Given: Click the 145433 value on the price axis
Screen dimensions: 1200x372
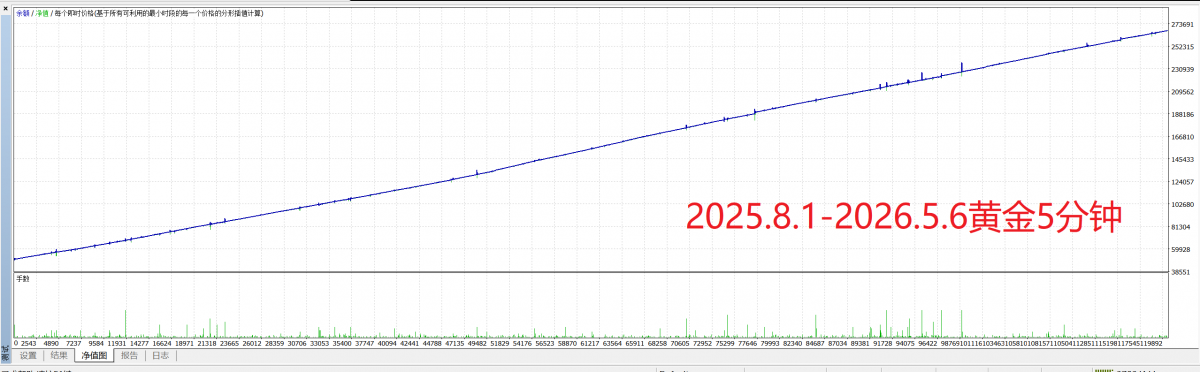Looking at the screenshot, I should (1184, 160).
